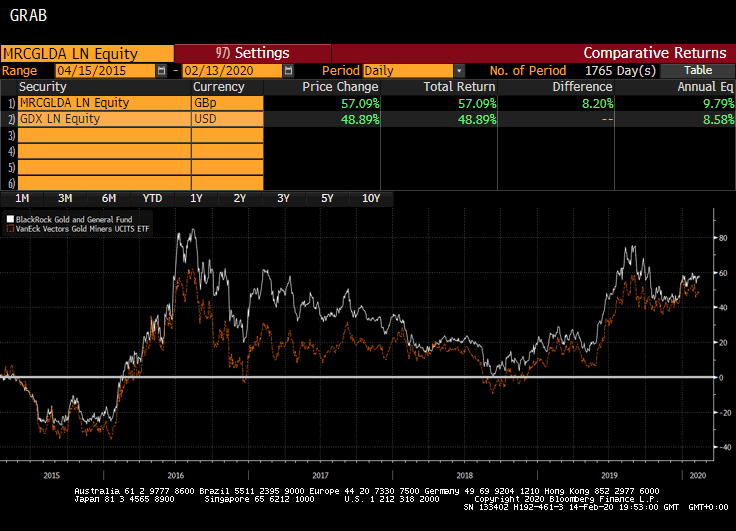Click the Price Change column header
Screen dimensions: 736x531
[x=340, y=87]
